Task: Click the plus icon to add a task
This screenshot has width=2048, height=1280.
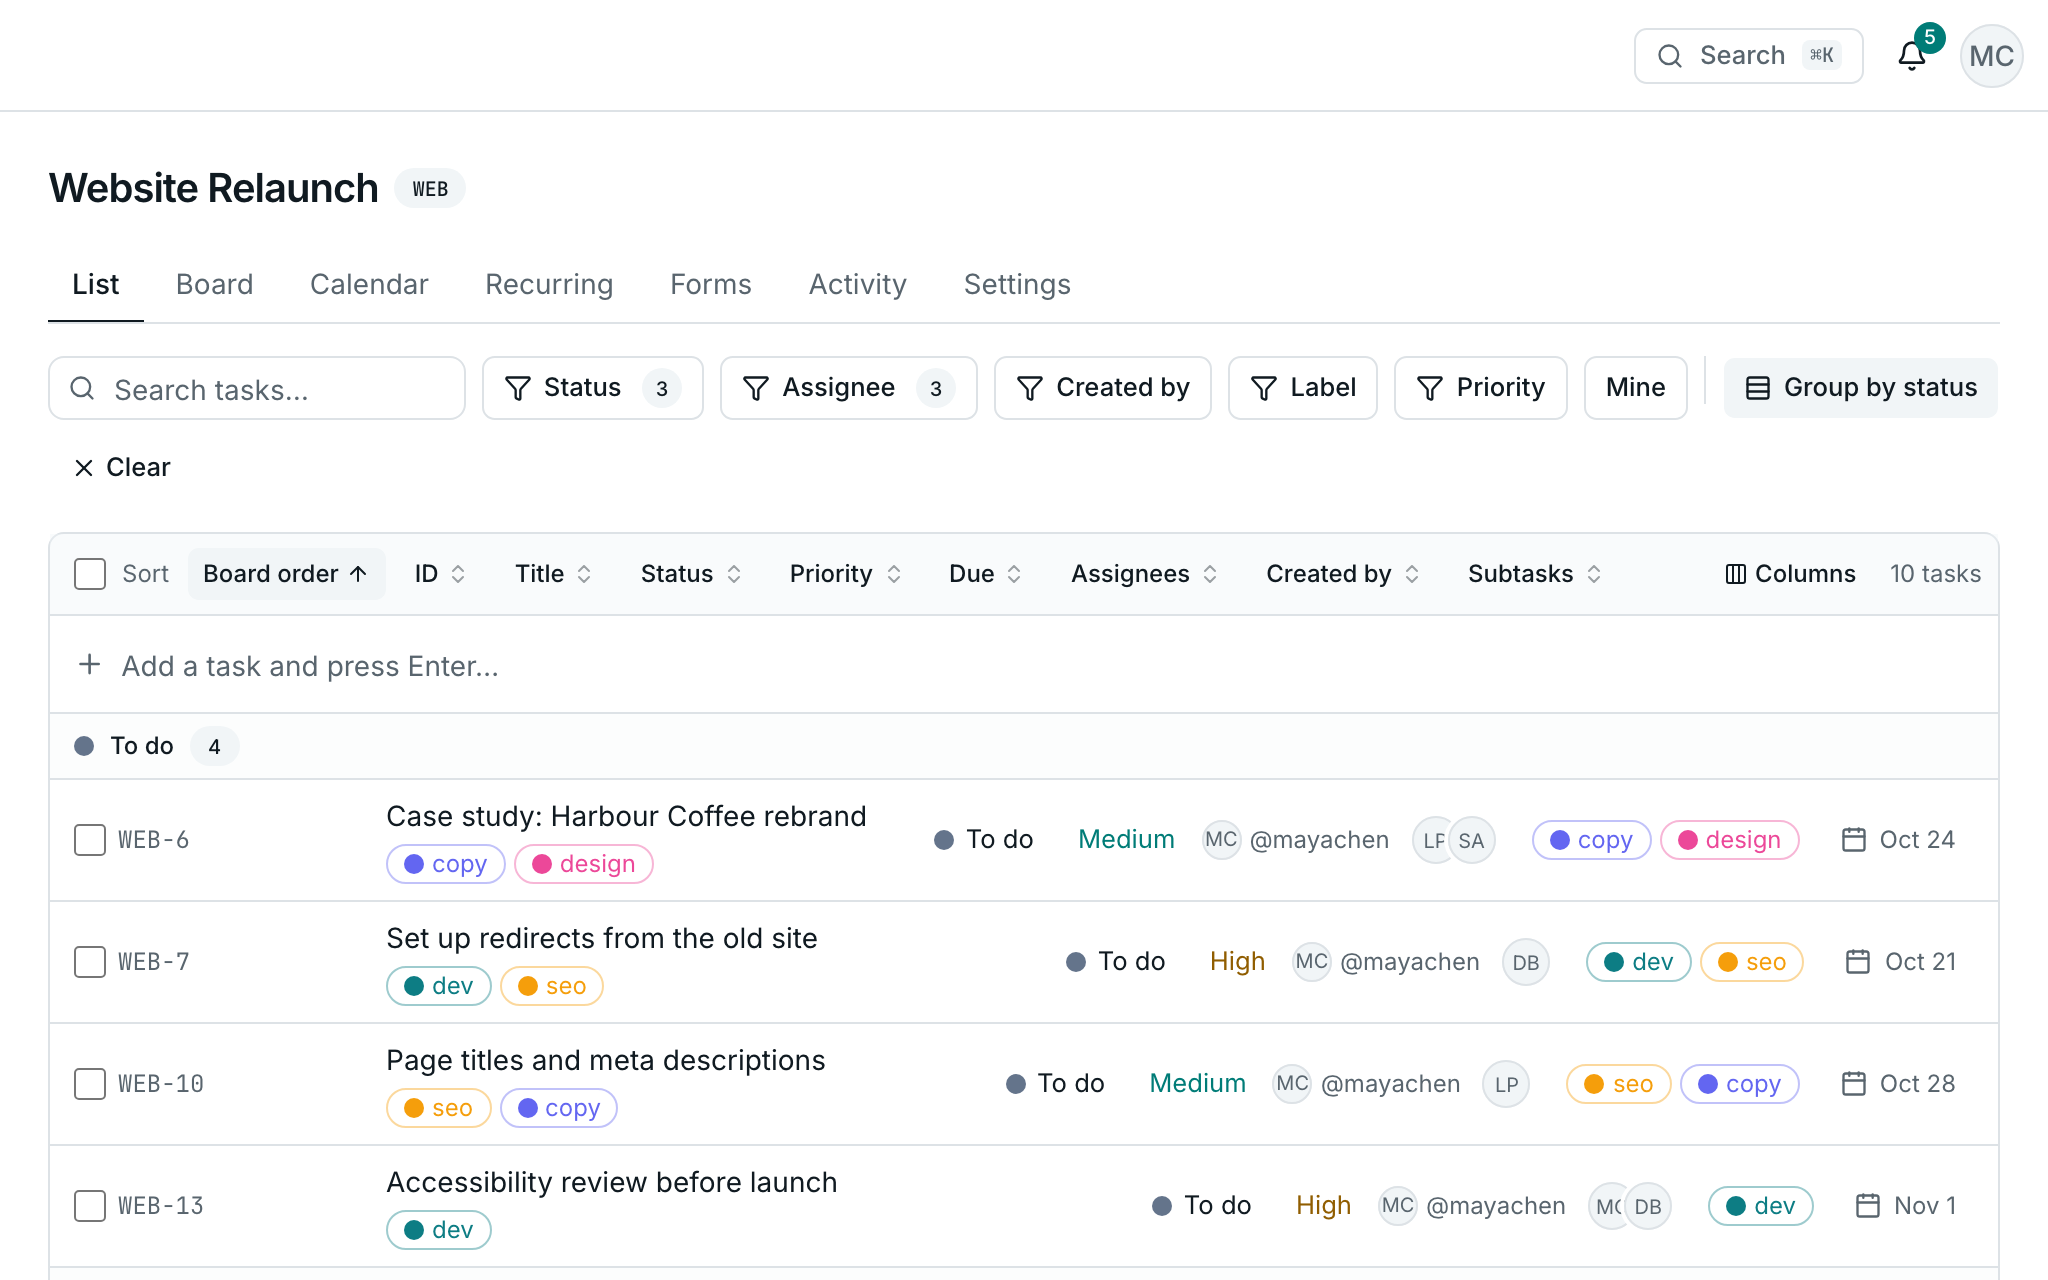Action: point(90,665)
